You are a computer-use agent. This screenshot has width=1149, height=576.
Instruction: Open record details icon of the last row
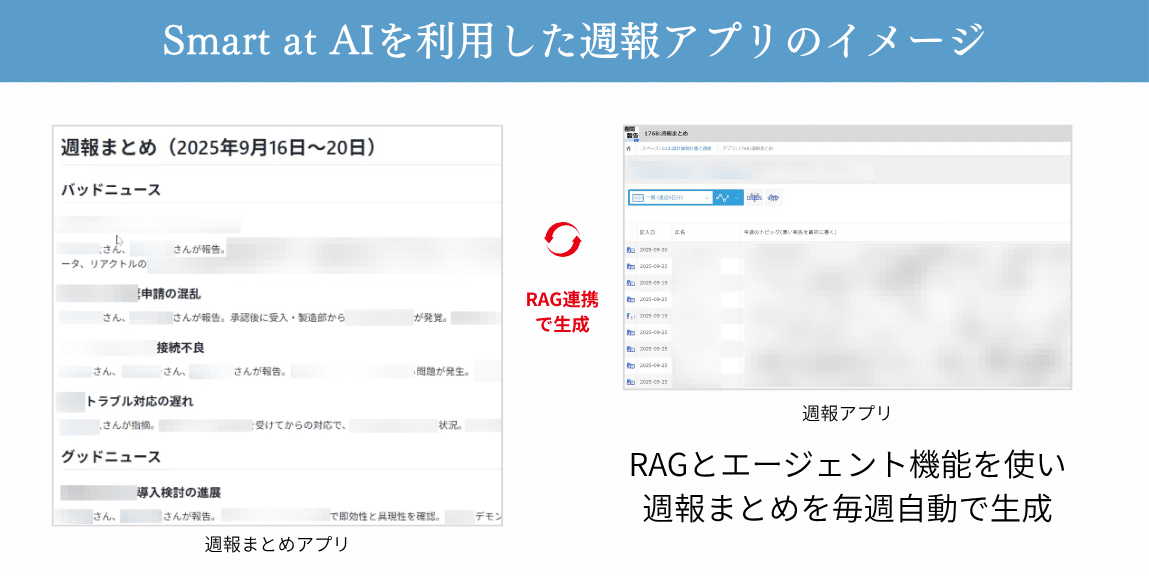coord(630,382)
